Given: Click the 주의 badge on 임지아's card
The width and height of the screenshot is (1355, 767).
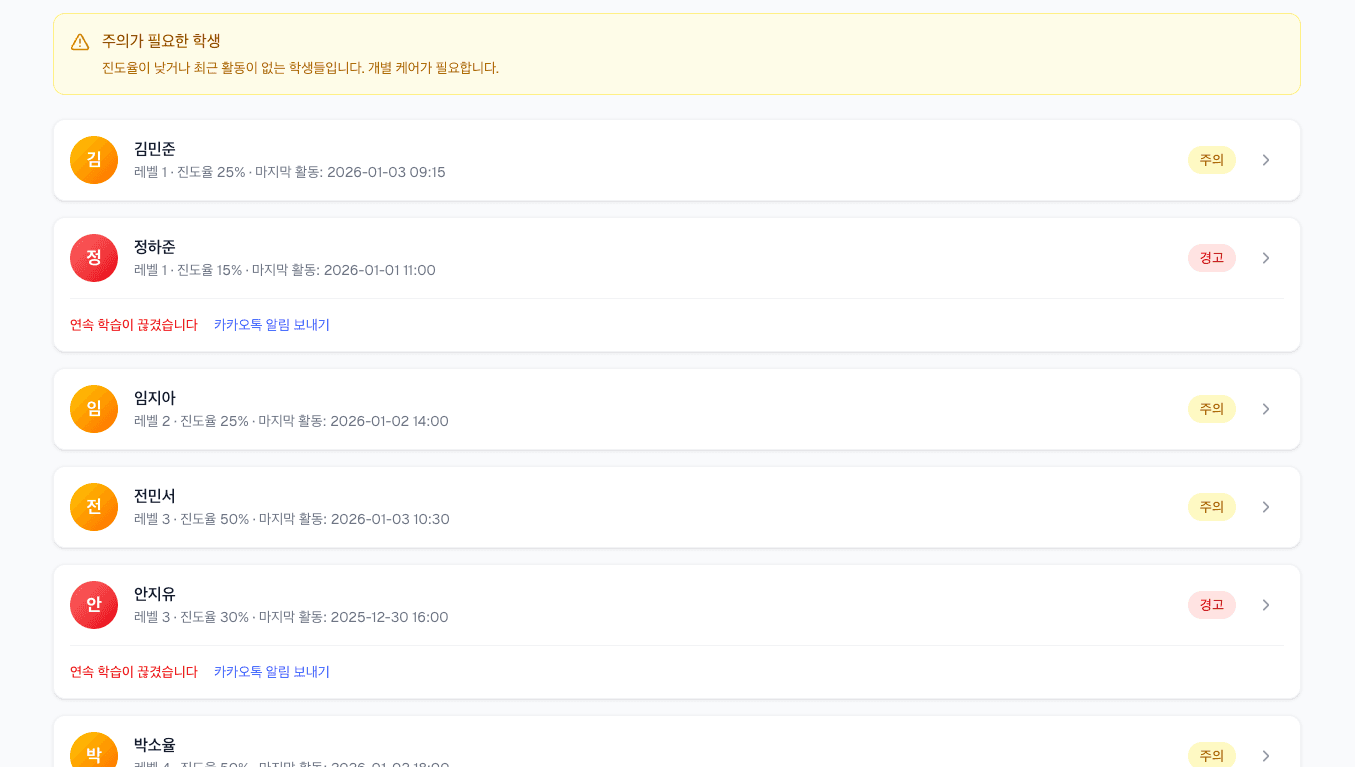Looking at the screenshot, I should 1211,408.
